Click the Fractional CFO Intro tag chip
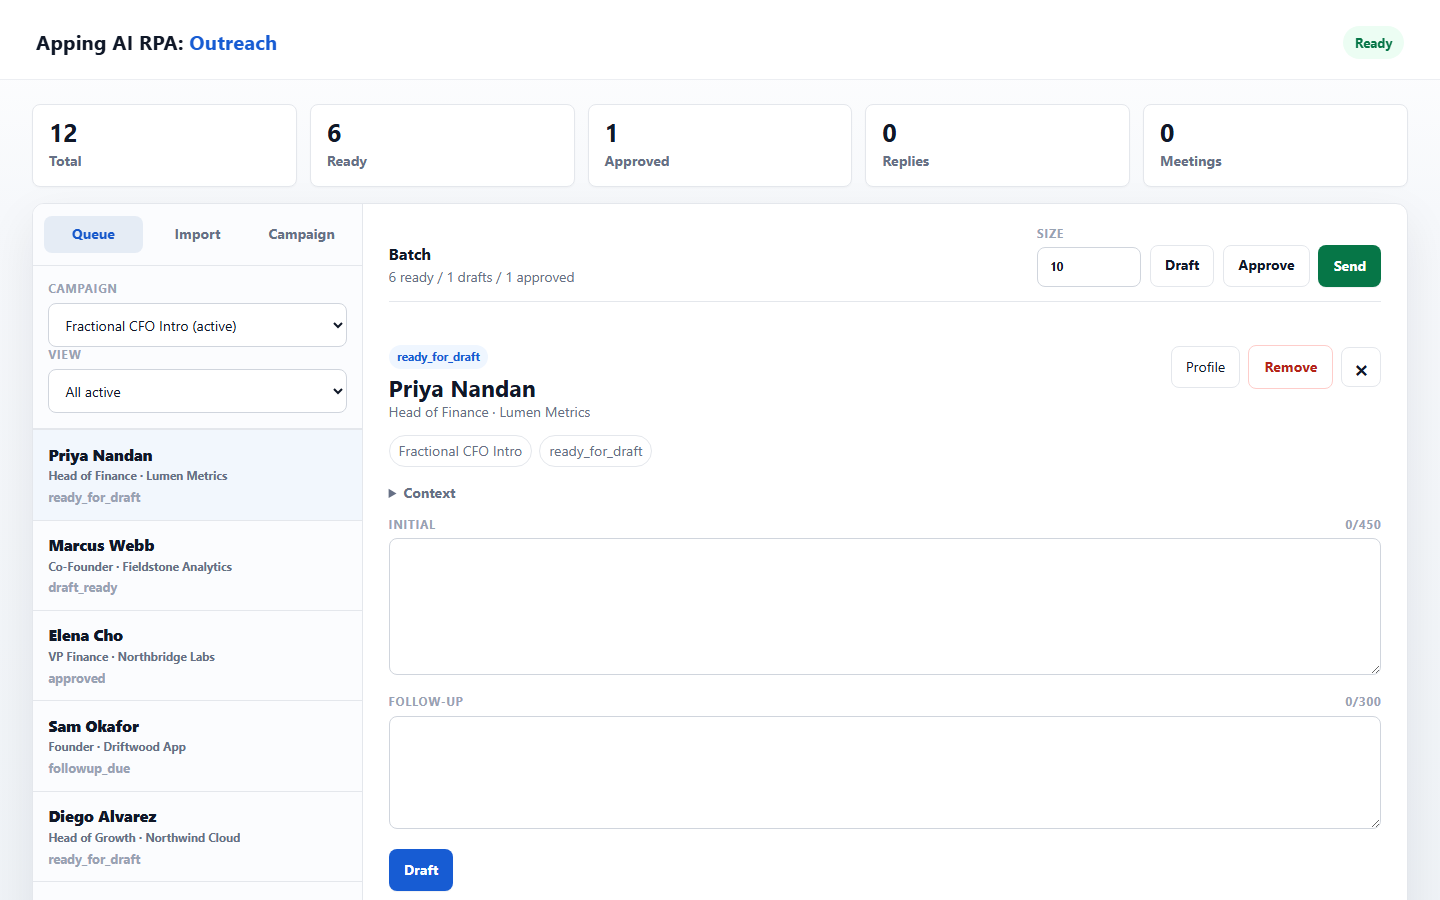This screenshot has width=1440, height=900. 460,451
